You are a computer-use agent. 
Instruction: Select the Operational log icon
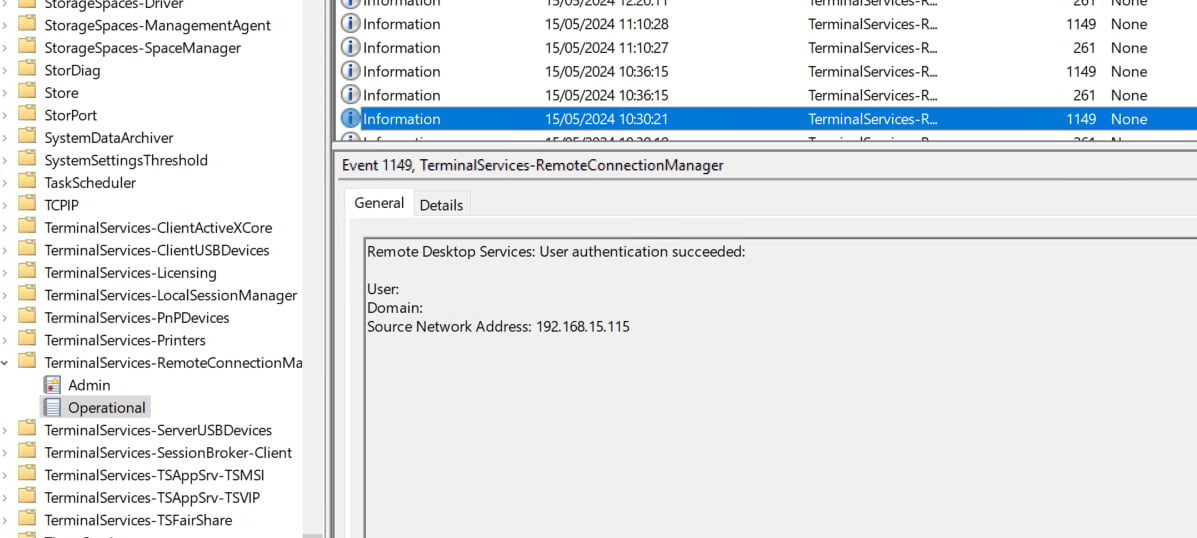[52, 408]
